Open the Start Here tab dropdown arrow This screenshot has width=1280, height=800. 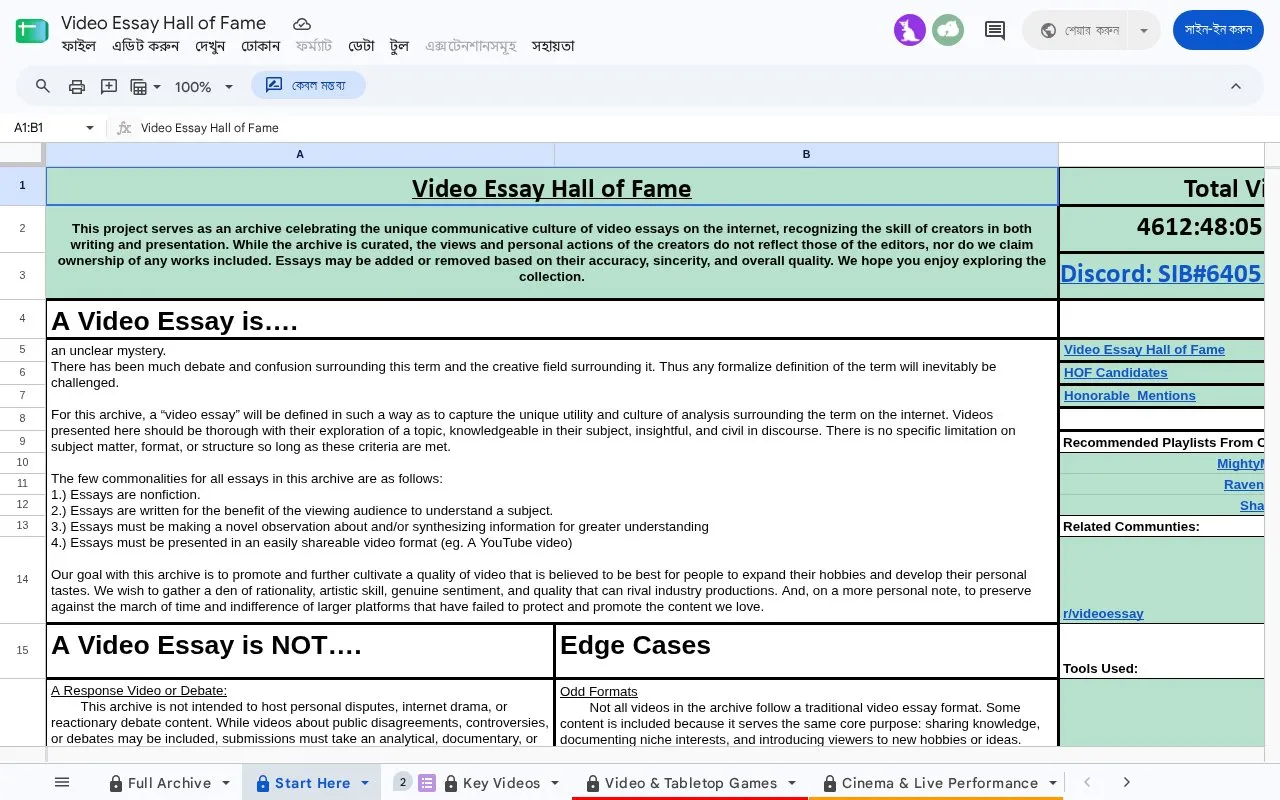pos(365,783)
